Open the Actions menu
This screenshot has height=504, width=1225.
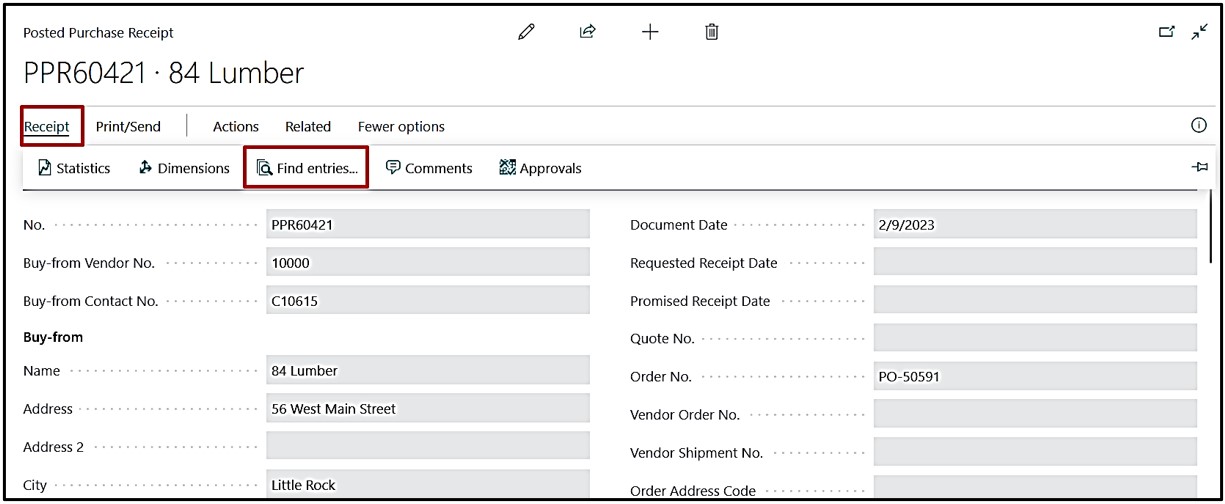tap(236, 127)
